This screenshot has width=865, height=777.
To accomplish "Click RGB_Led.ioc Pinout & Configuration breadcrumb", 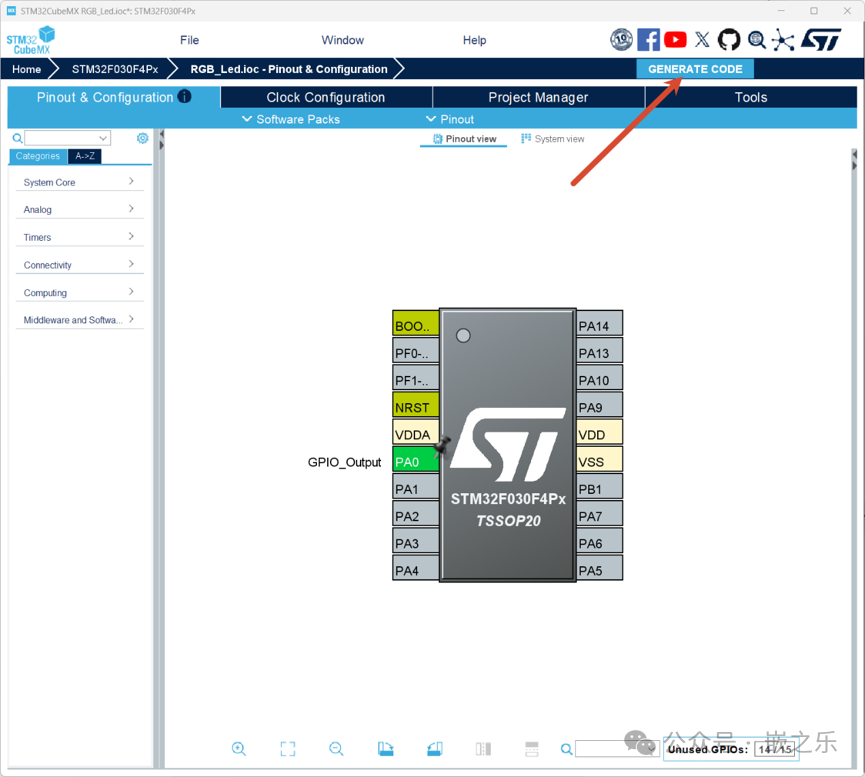I will [x=289, y=69].
